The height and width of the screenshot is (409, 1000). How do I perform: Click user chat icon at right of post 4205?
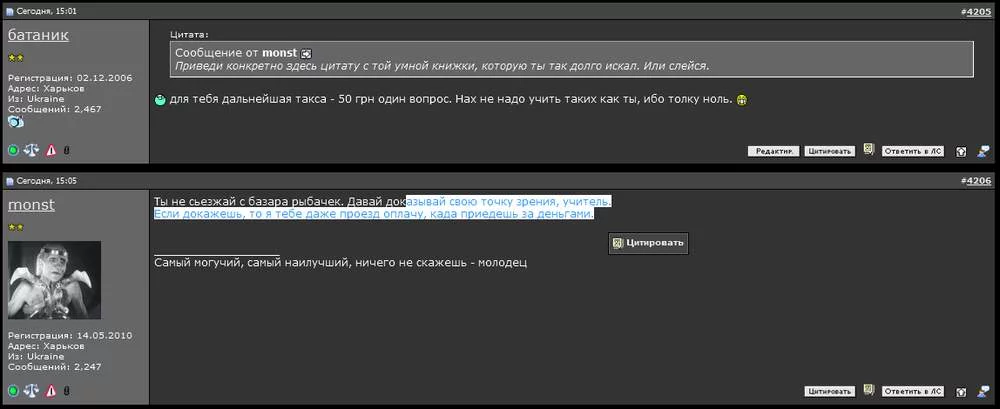(984, 151)
